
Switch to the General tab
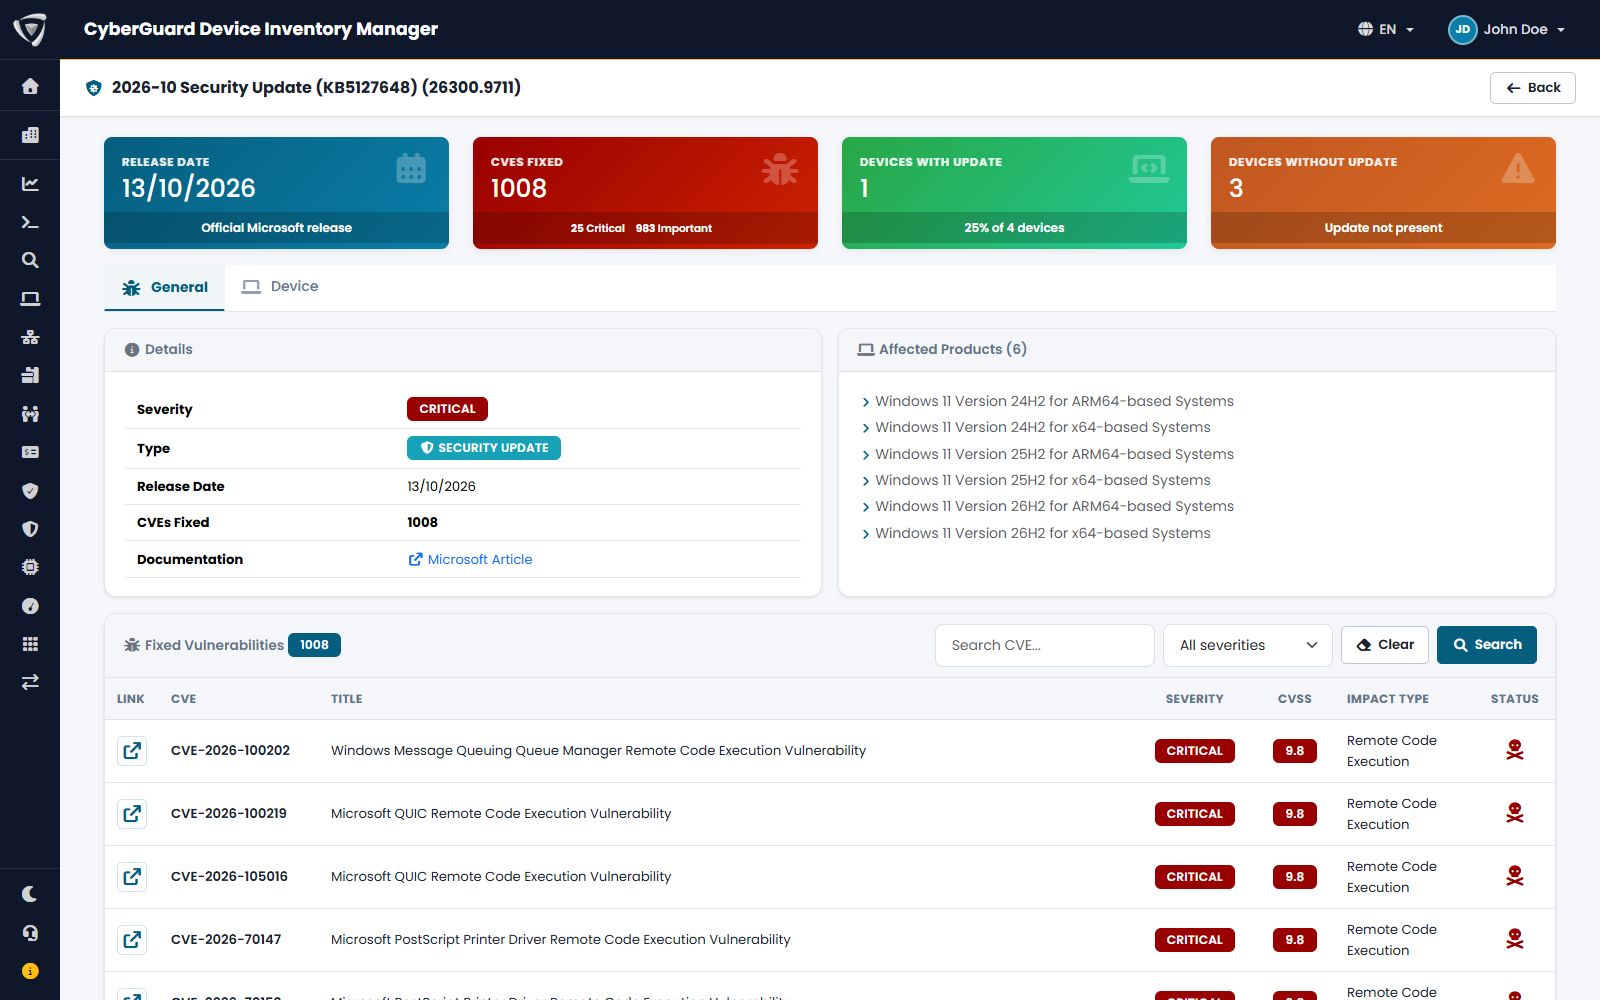click(x=165, y=287)
